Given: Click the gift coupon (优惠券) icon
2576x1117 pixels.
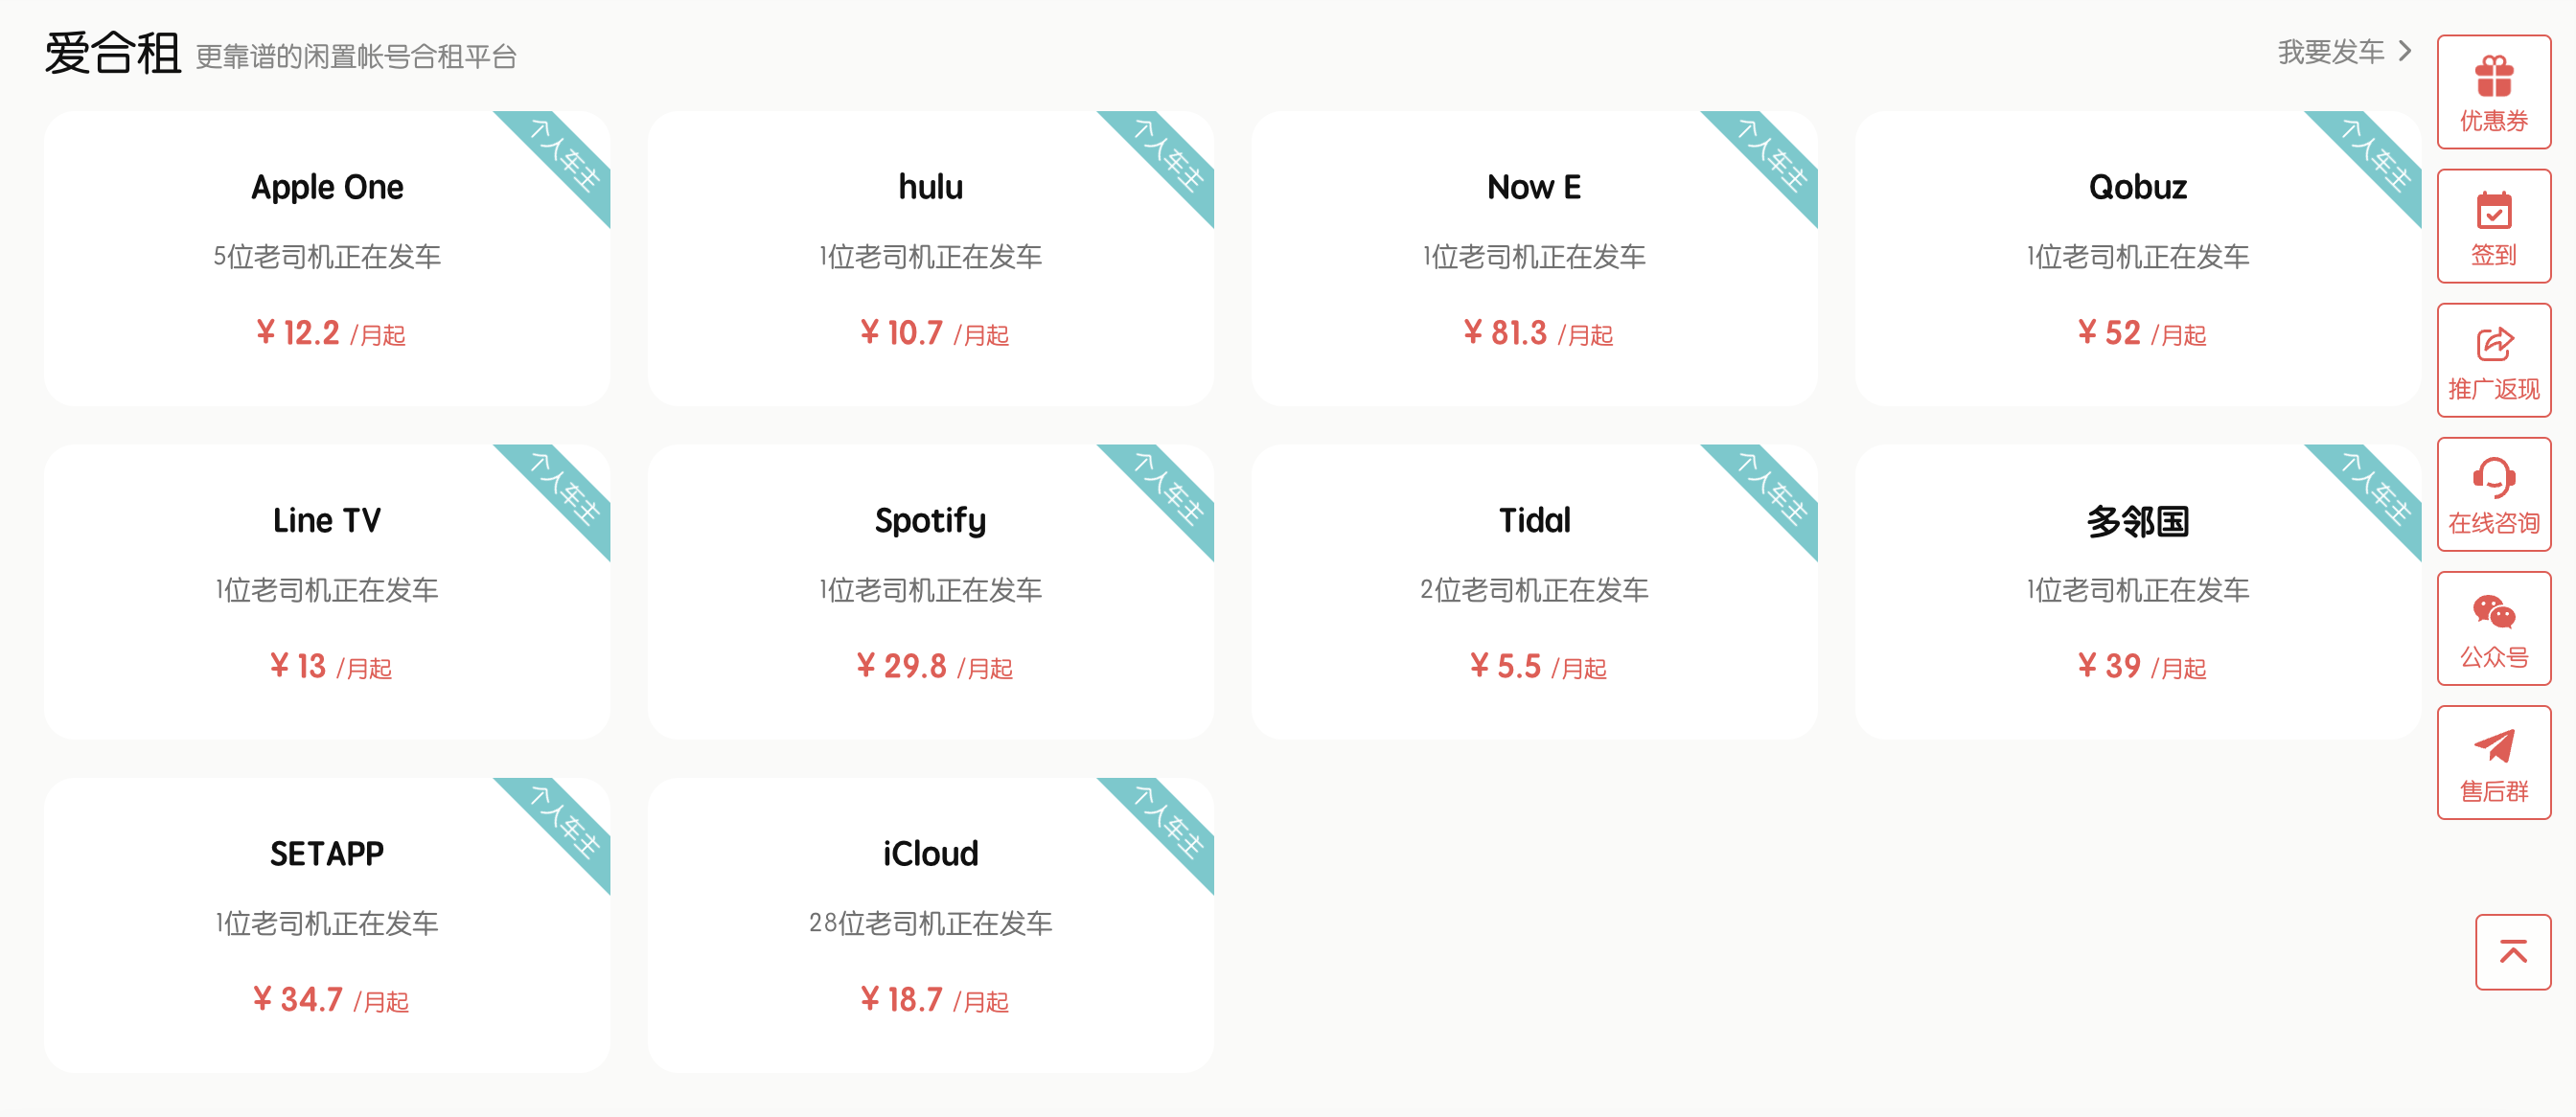Looking at the screenshot, I should click(2493, 77).
